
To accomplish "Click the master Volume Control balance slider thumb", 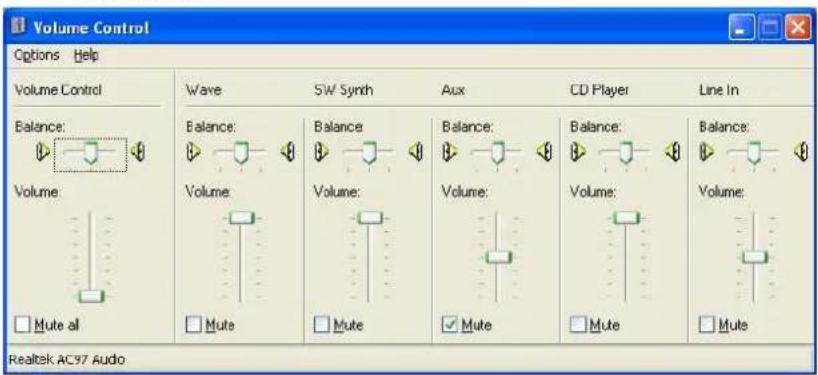I will [x=91, y=152].
